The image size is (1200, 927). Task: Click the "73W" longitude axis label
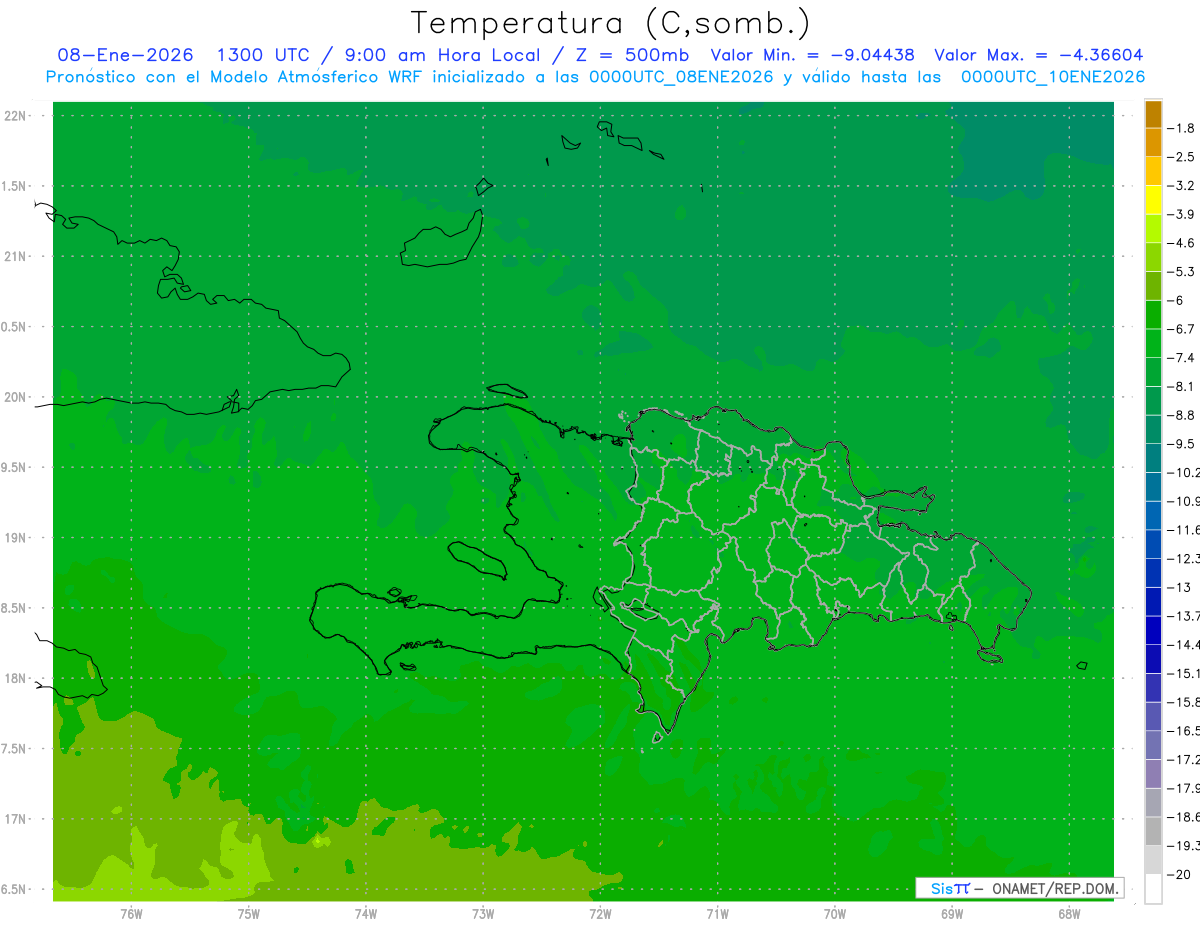click(x=483, y=913)
